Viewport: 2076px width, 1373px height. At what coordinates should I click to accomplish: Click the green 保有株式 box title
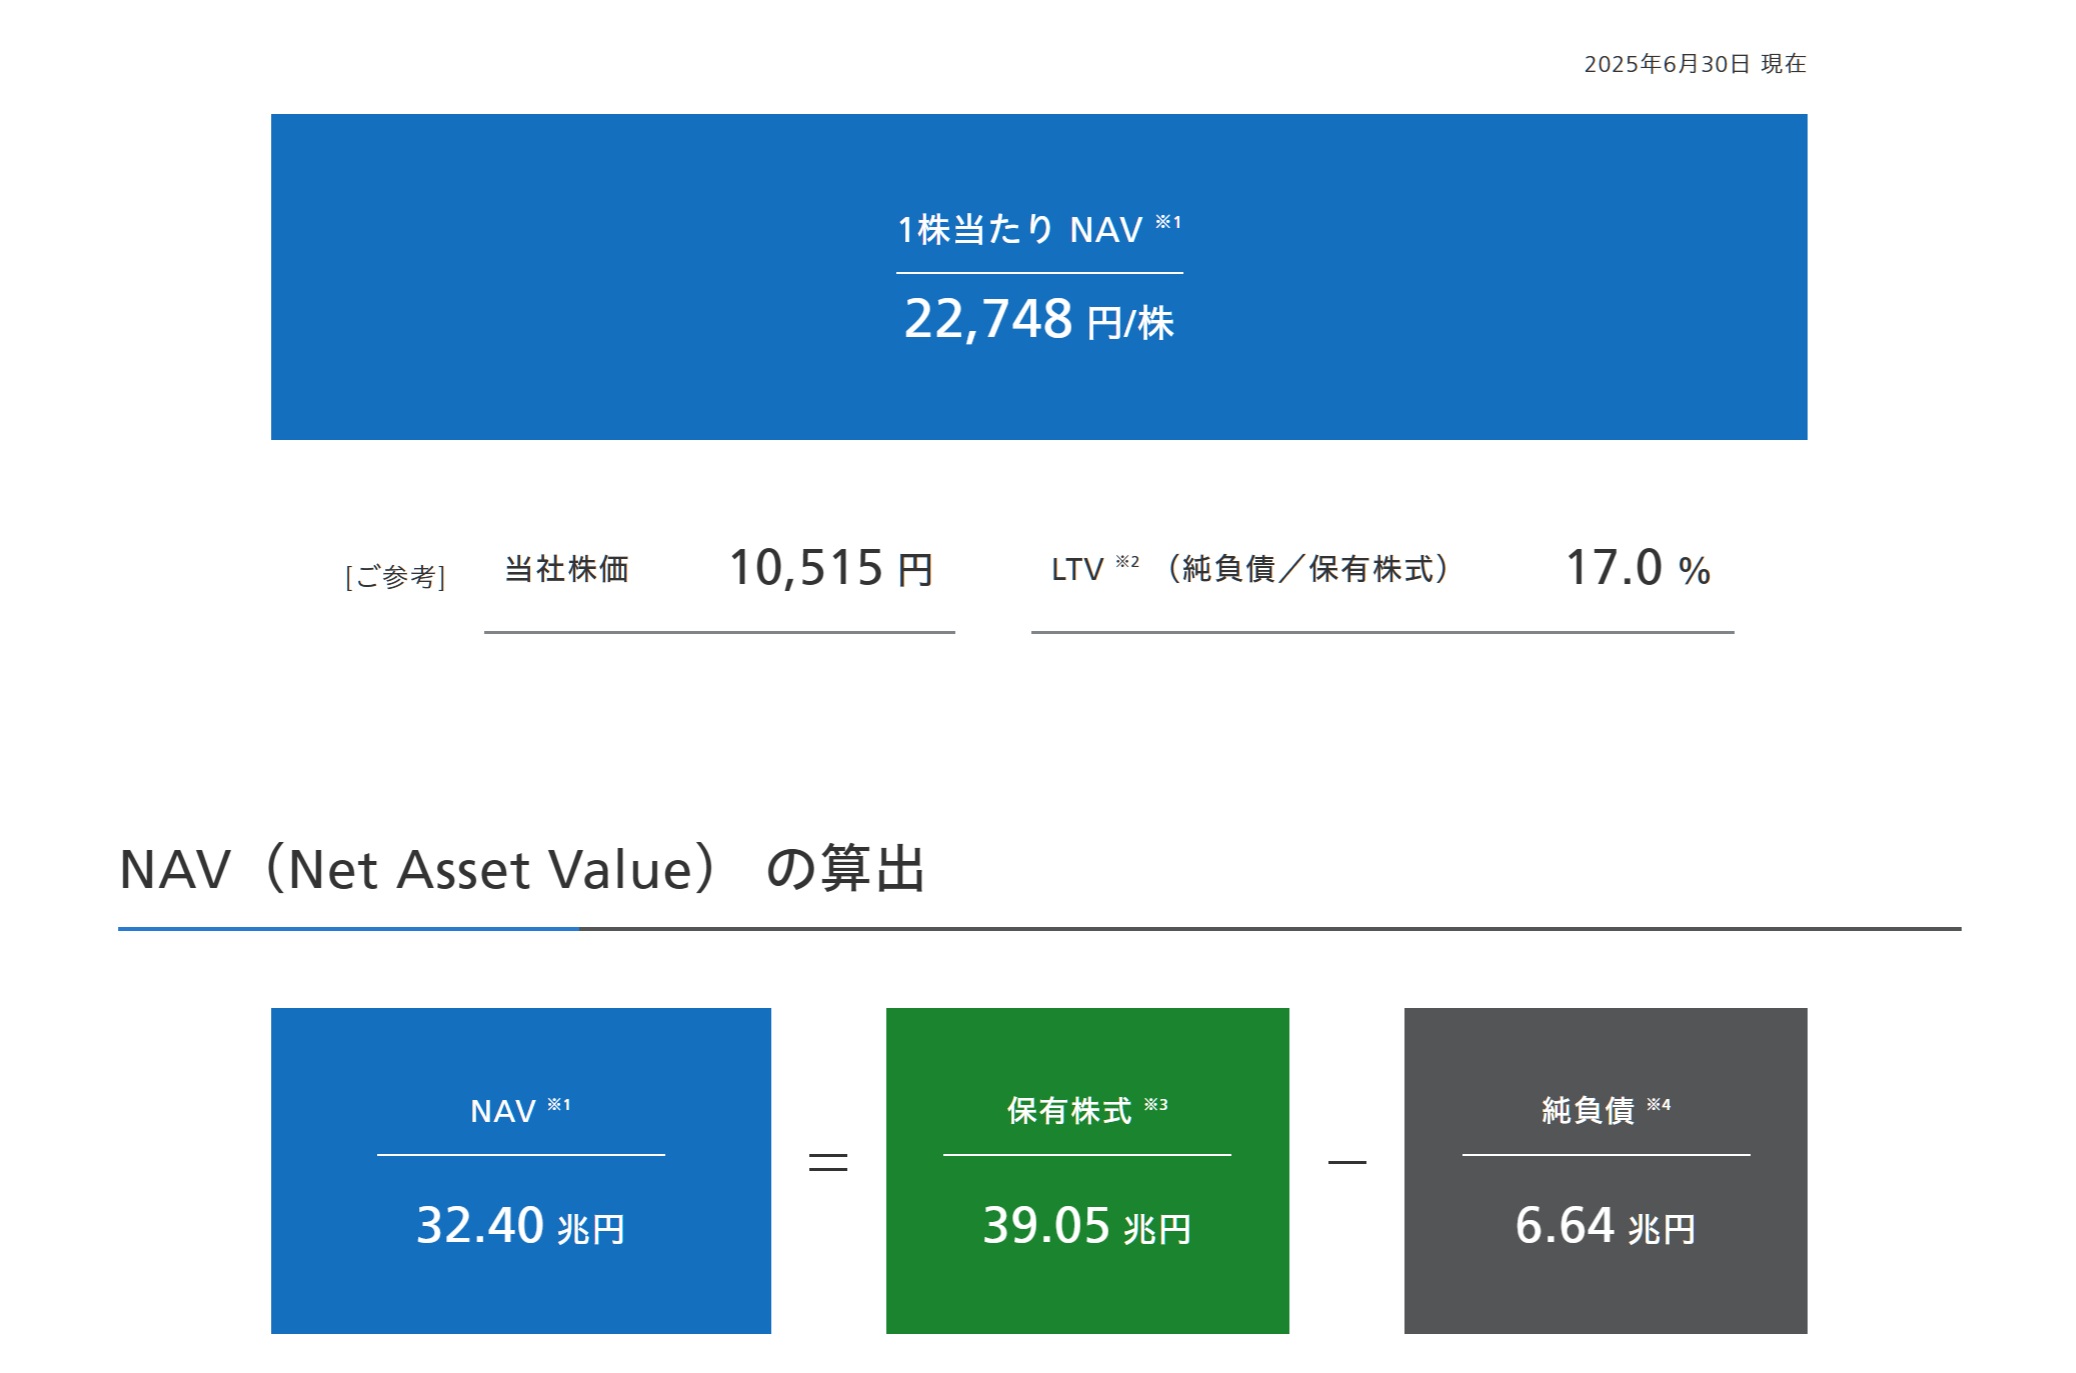pyautogui.click(x=1069, y=1111)
